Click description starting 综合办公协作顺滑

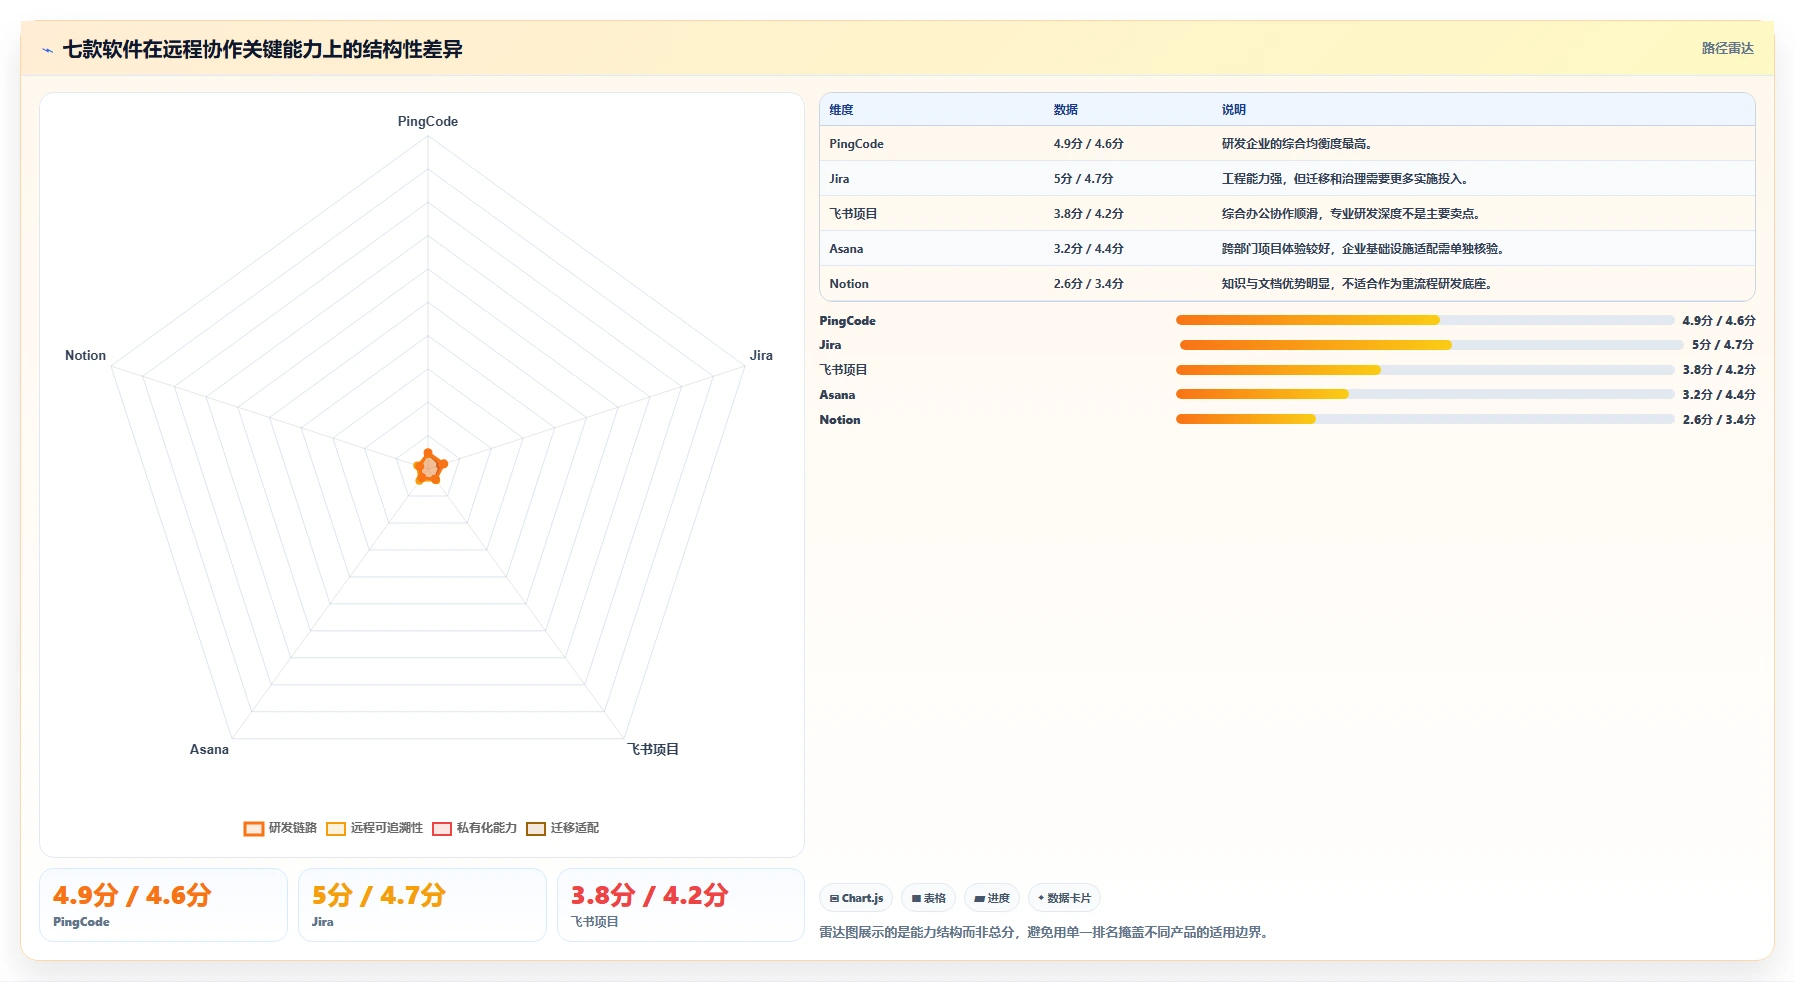[x=1351, y=214]
